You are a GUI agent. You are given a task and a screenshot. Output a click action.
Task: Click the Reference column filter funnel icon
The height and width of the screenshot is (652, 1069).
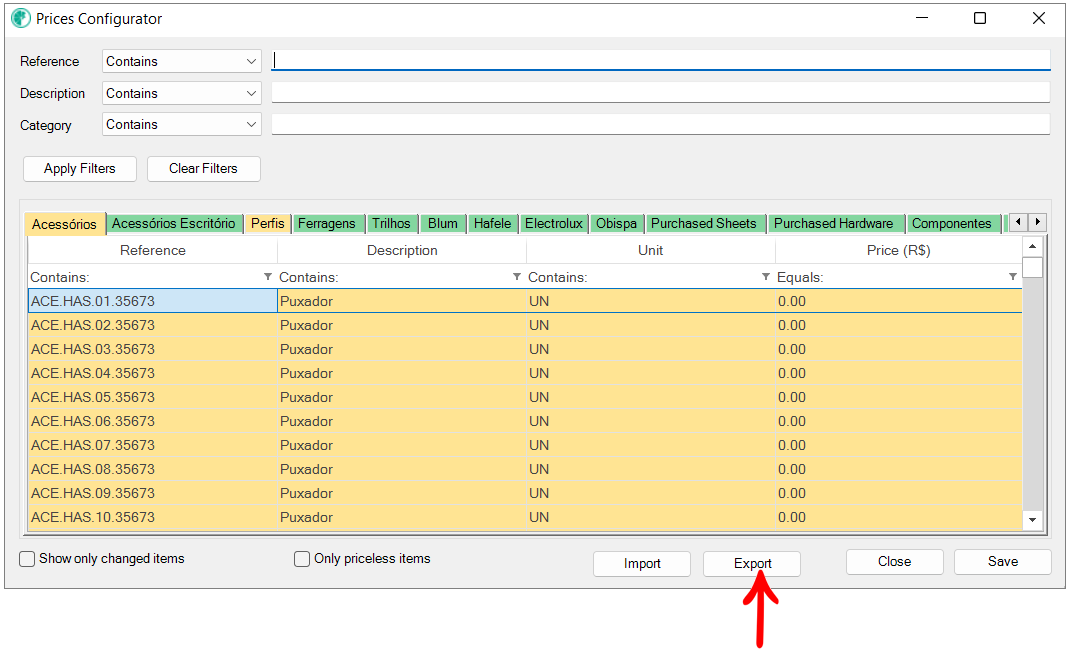click(x=268, y=277)
